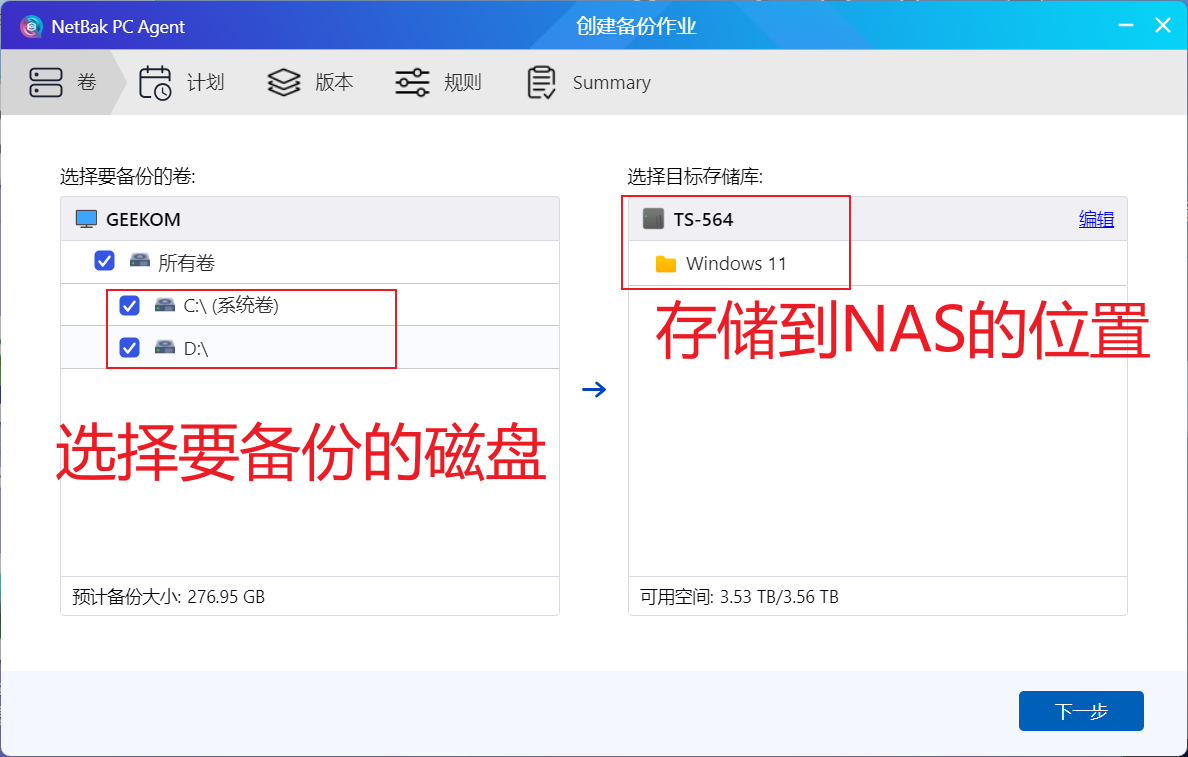The width and height of the screenshot is (1188, 757).
Task: Open the 编辑 edit link for TS-564
Action: (1096, 218)
